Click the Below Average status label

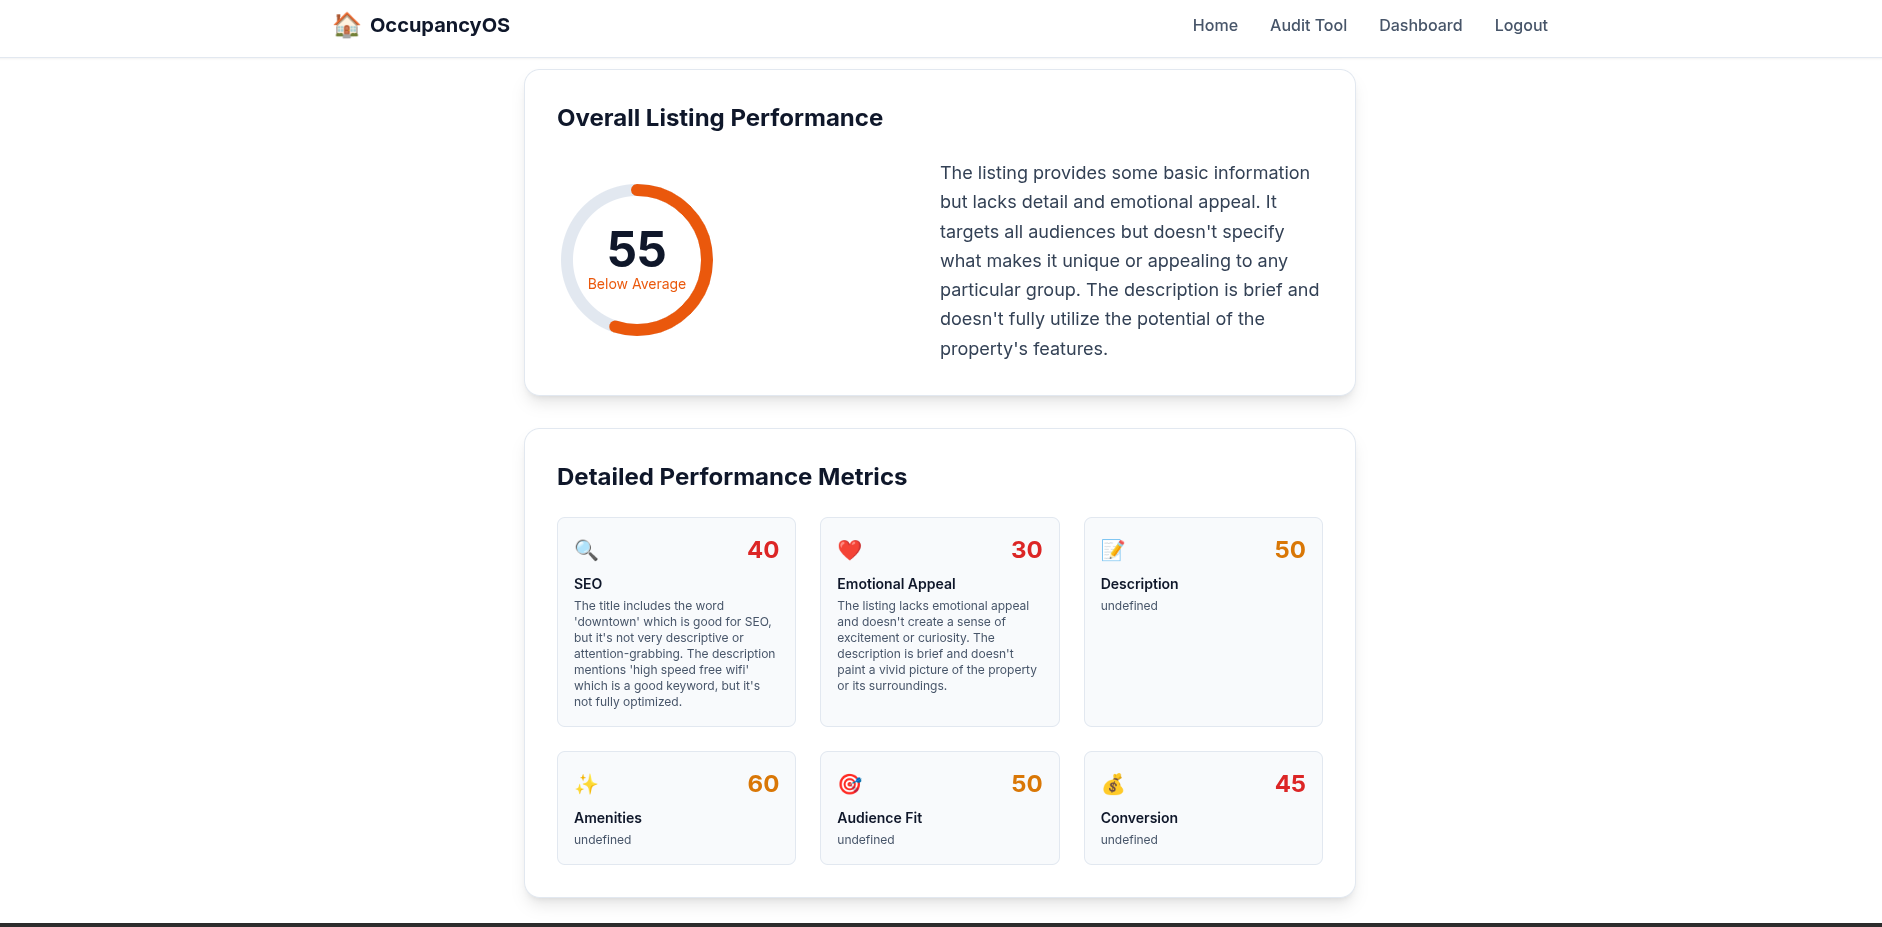636,284
